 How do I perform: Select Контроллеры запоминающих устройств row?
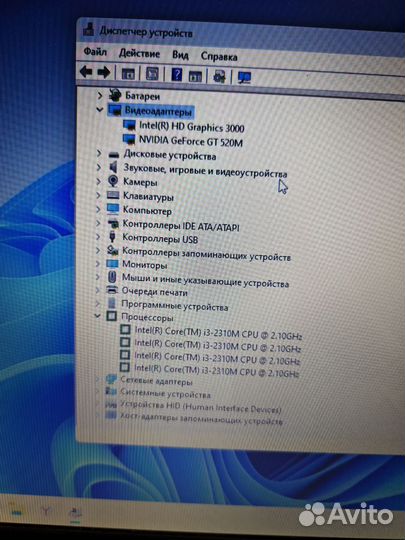tap(206, 254)
